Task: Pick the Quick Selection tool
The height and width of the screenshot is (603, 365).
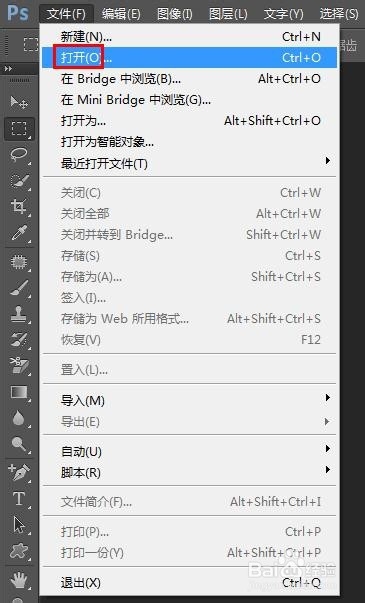Action: click(19, 181)
